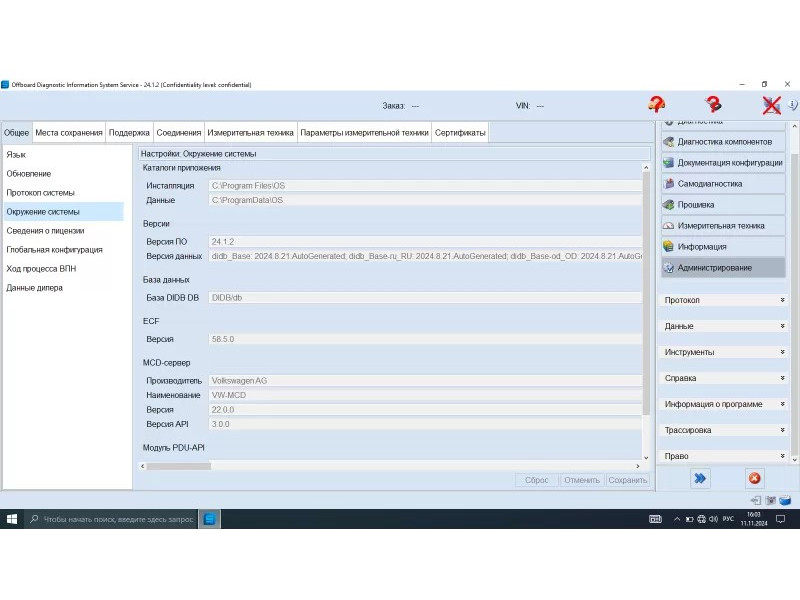
Task: Click right arrow of horizontal scrollbar
Action: point(637,466)
